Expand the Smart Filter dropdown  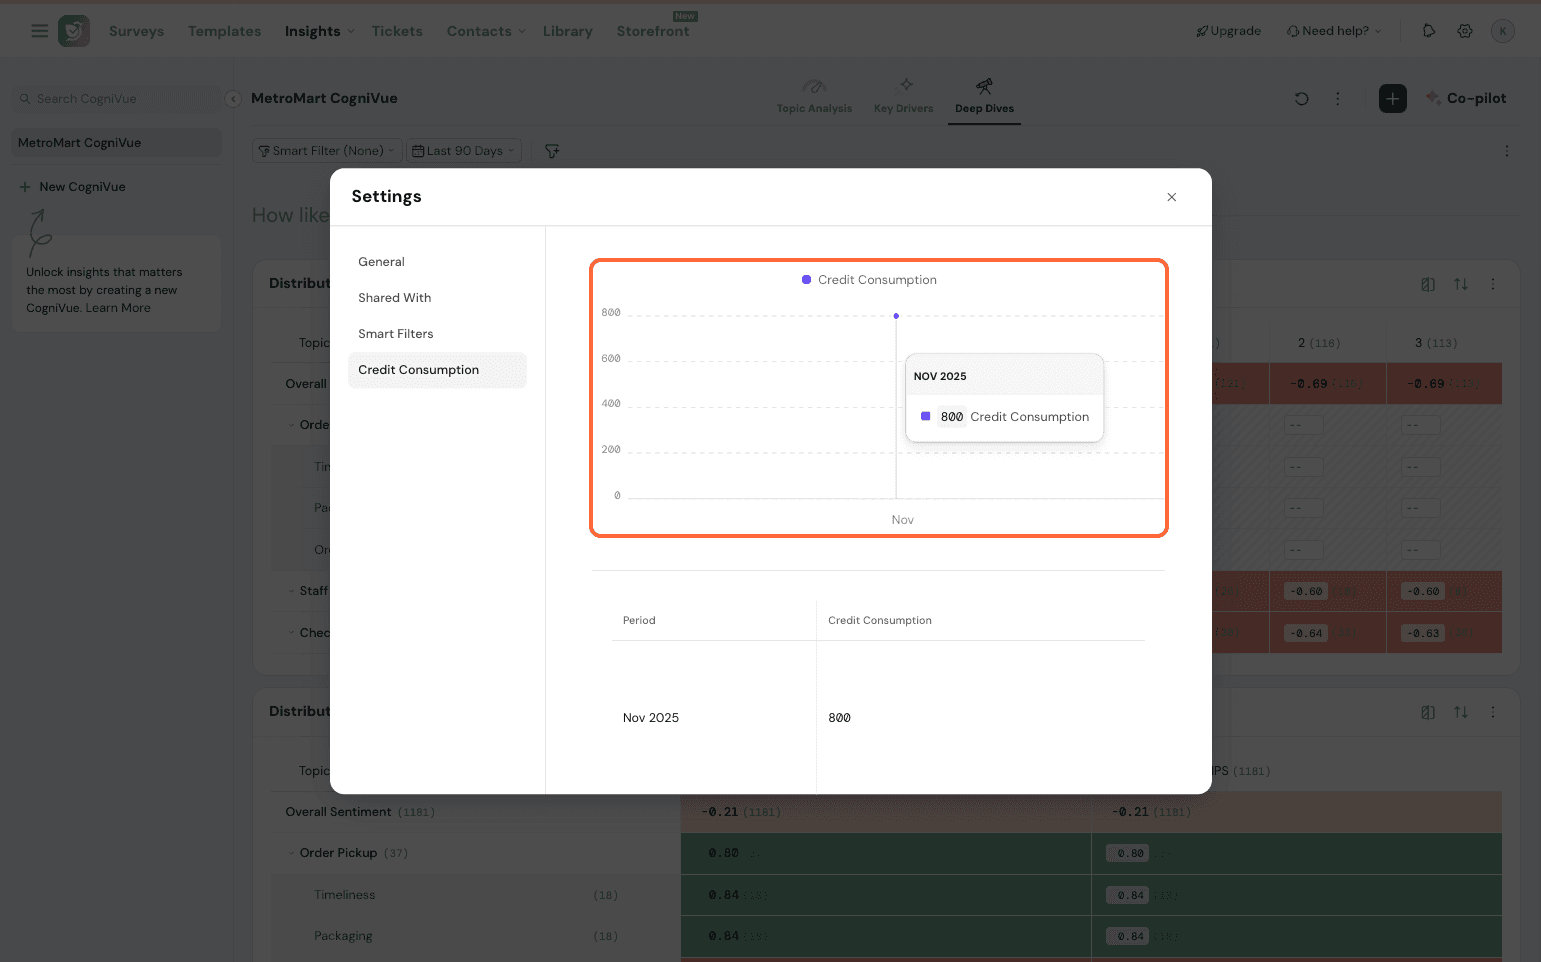click(x=327, y=151)
